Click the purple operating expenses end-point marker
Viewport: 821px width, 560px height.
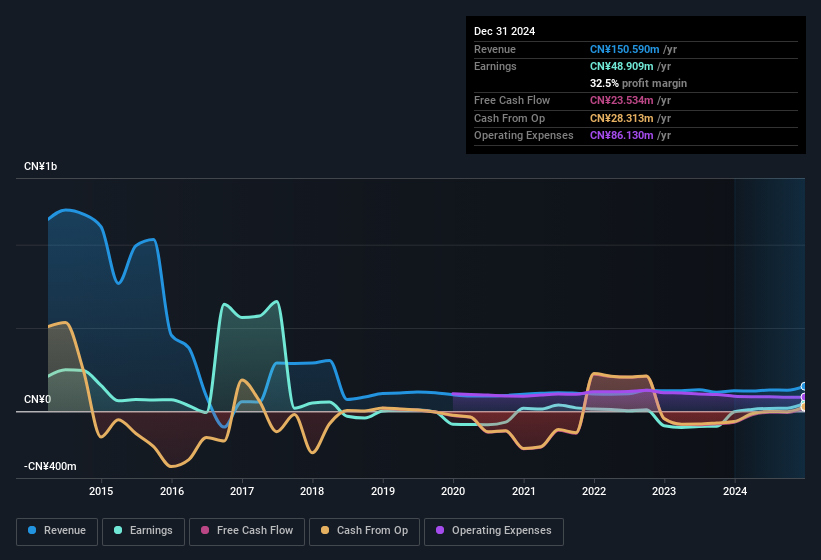(x=804, y=397)
